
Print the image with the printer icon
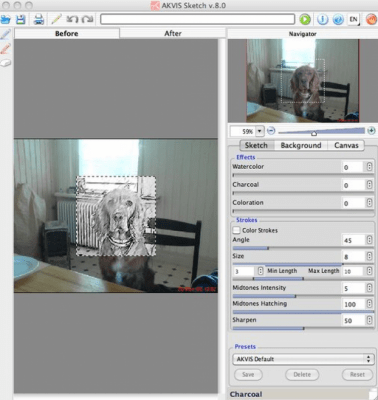[x=39, y=19]
